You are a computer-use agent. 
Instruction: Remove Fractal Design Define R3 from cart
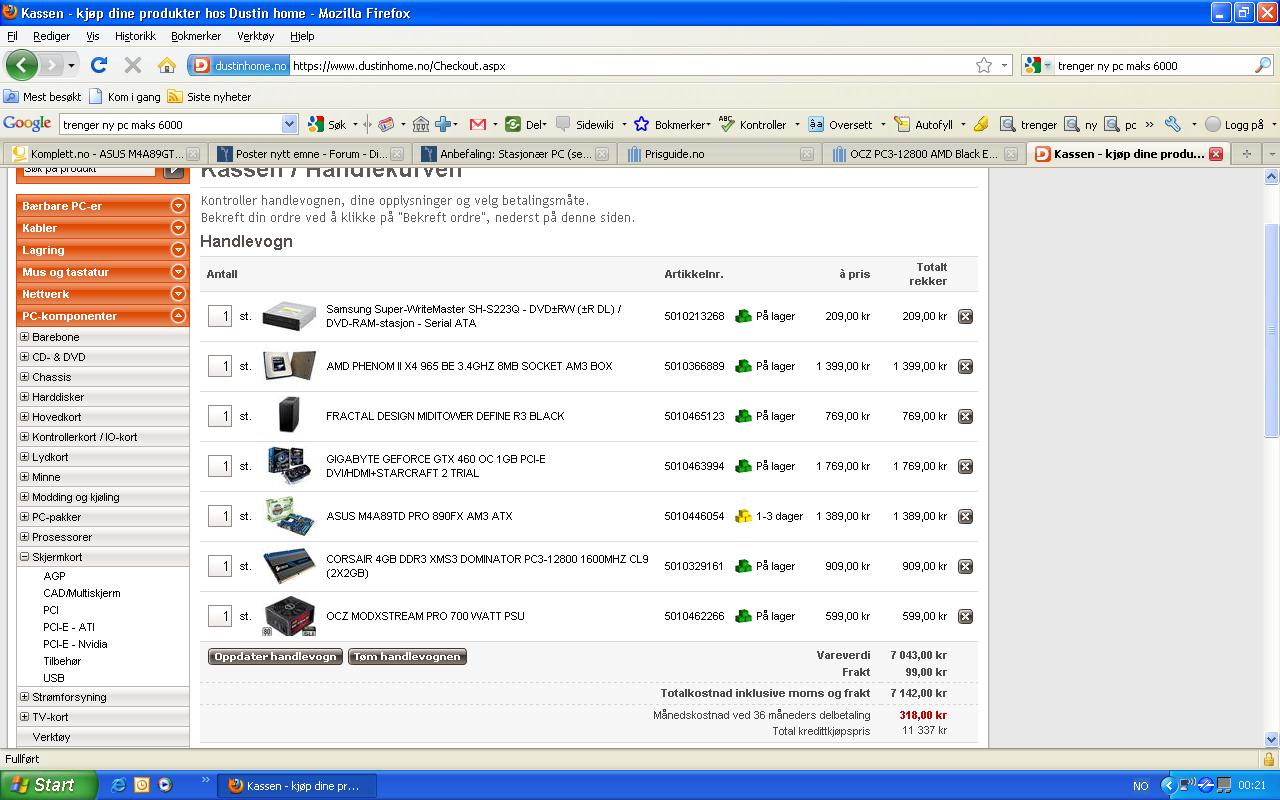pos(965,416)
